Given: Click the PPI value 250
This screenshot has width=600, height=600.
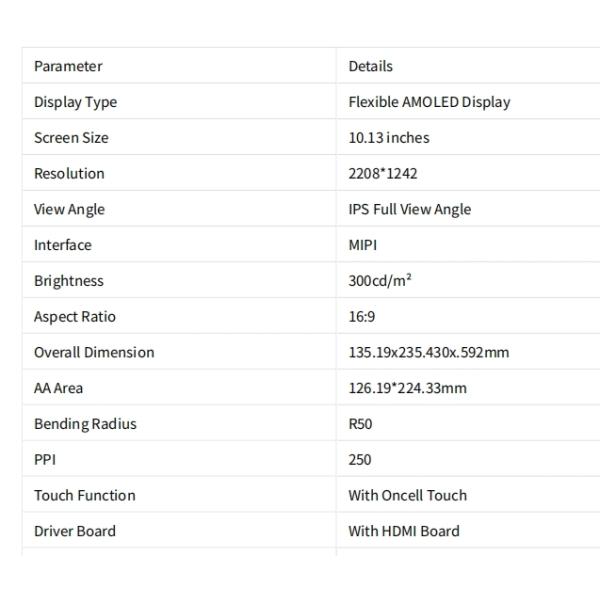Looking at the screenshot, I should [359, 460].
